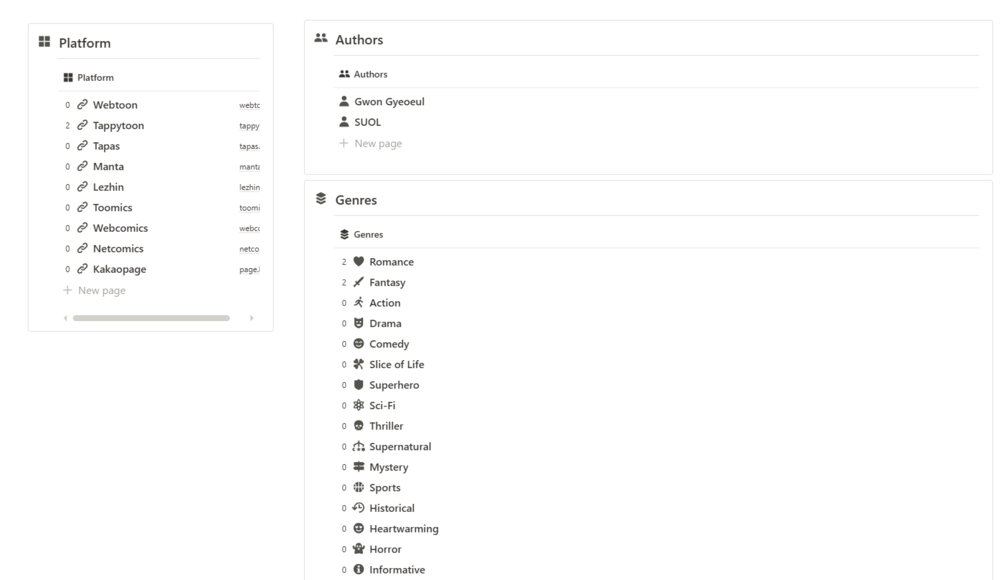The width and height of the screenshot is (1005, 580).
Task: Open the Gwon Gyeoeul author page
Action: [x=389, y=101]
